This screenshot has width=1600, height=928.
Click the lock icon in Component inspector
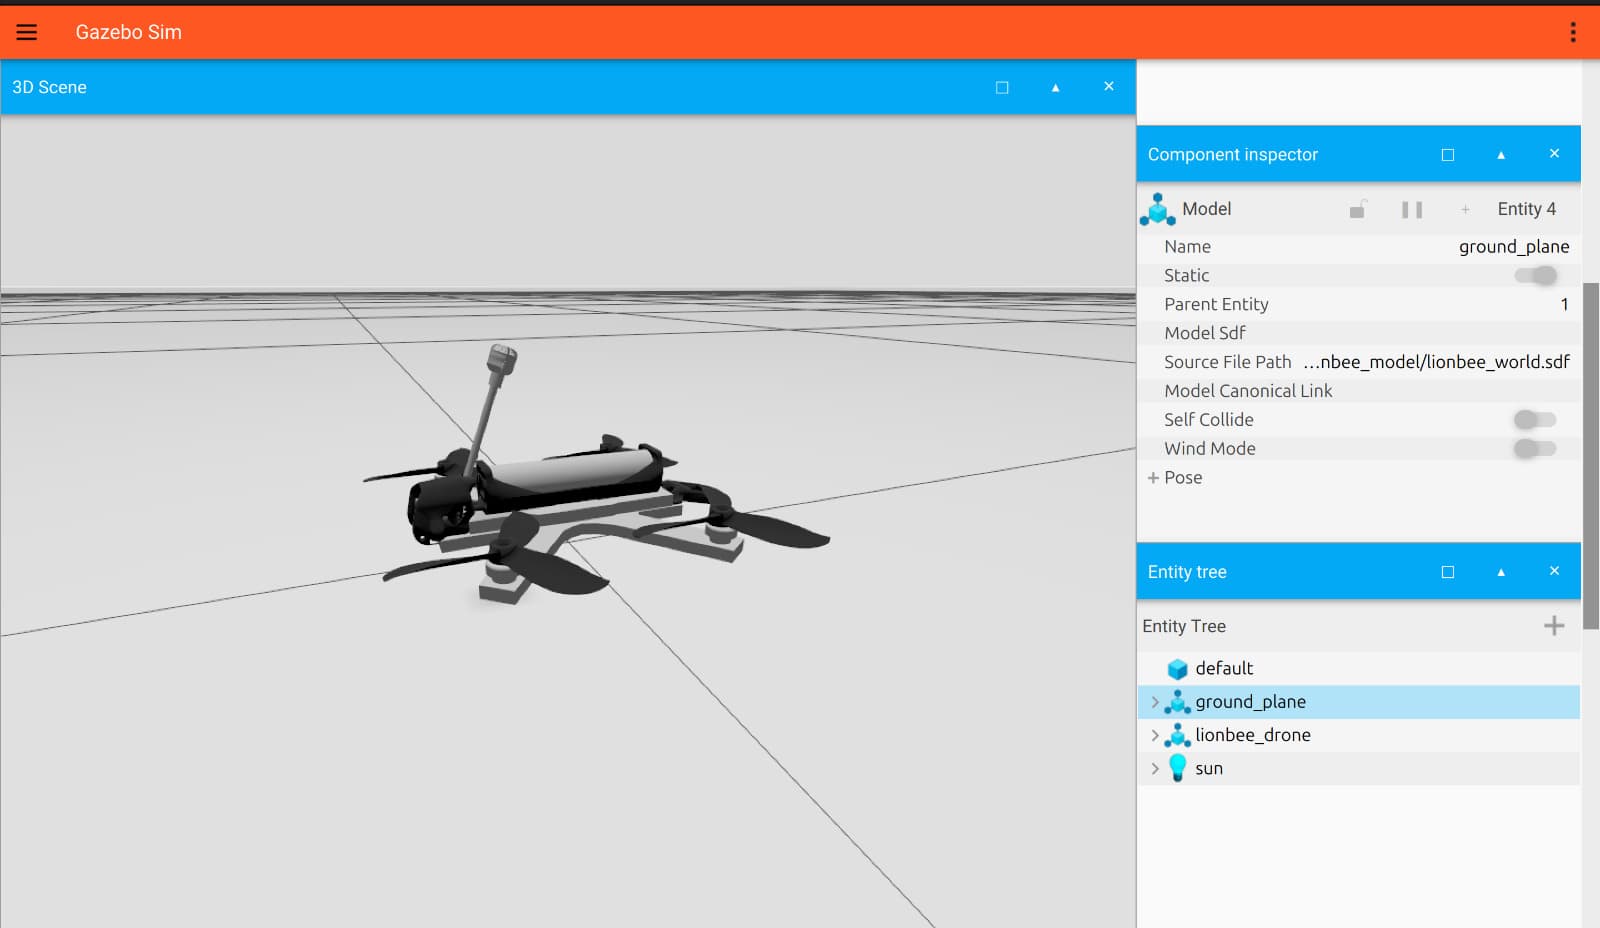1358,209
